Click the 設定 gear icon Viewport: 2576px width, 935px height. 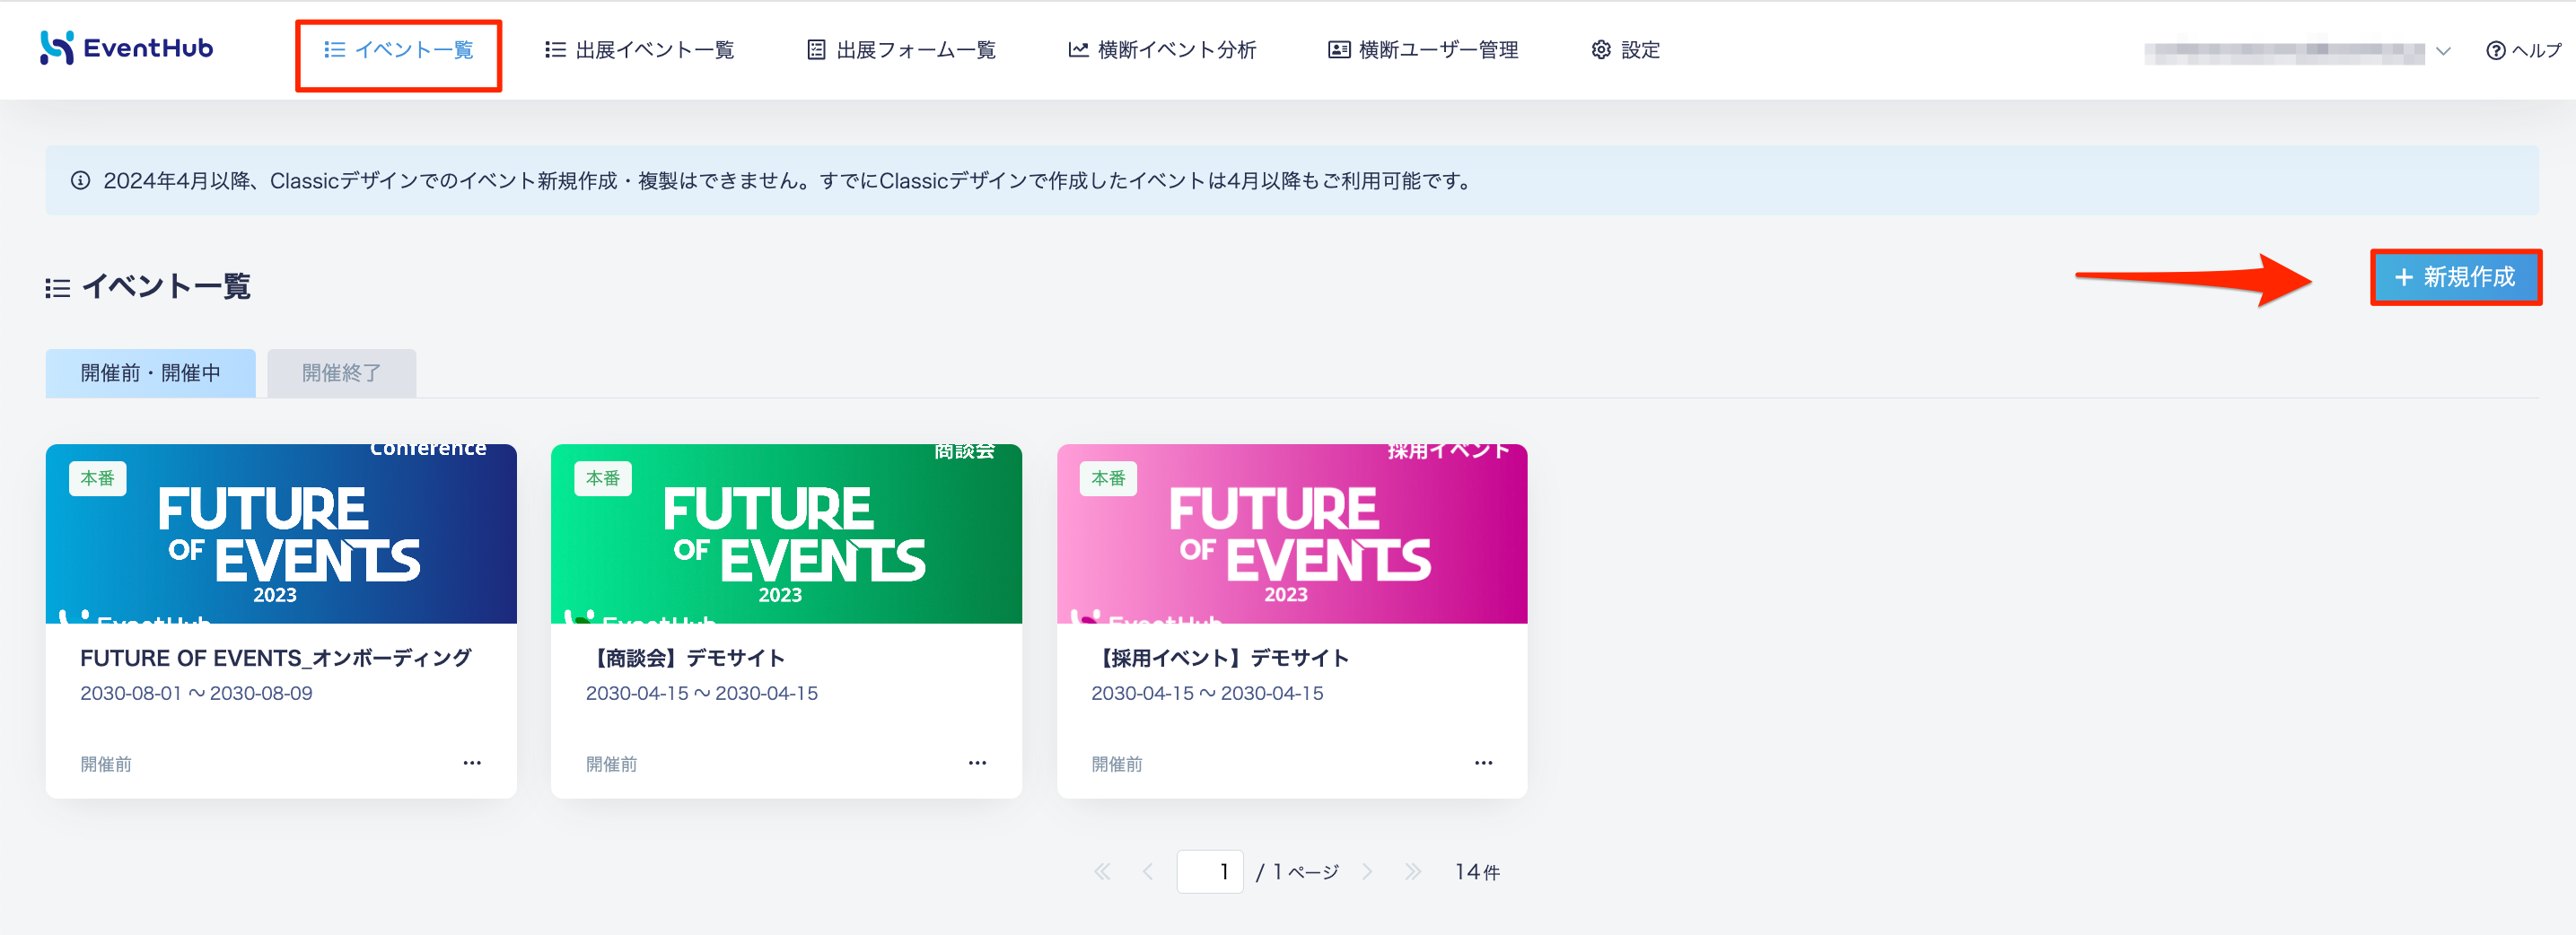tap(1601, 50)
